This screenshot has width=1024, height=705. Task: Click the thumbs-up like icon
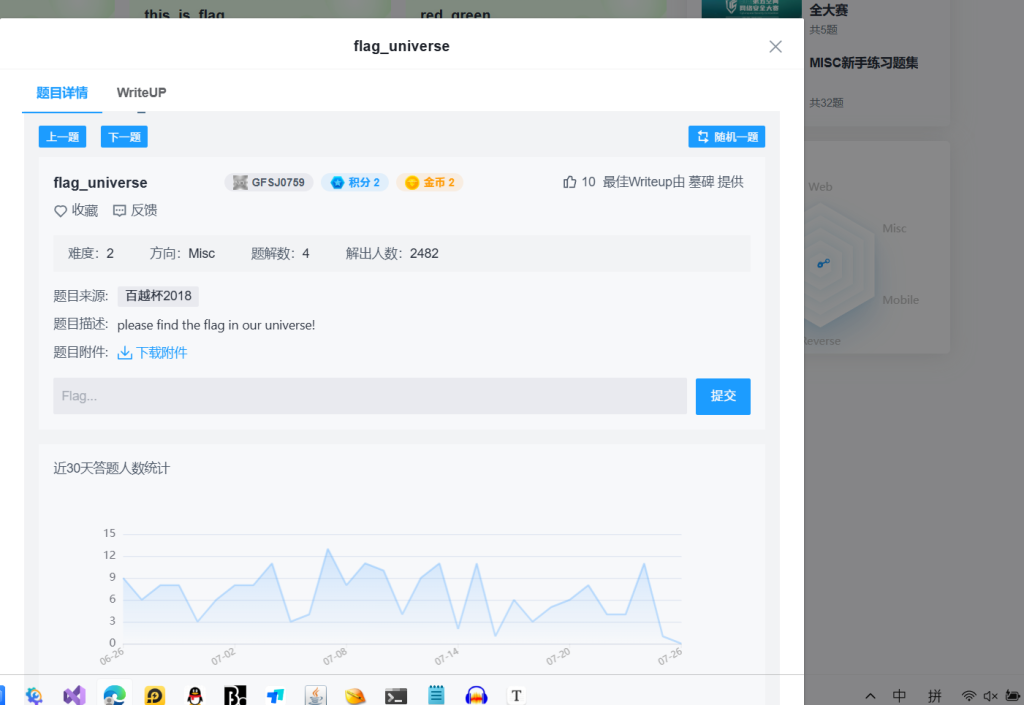(570, 182)
